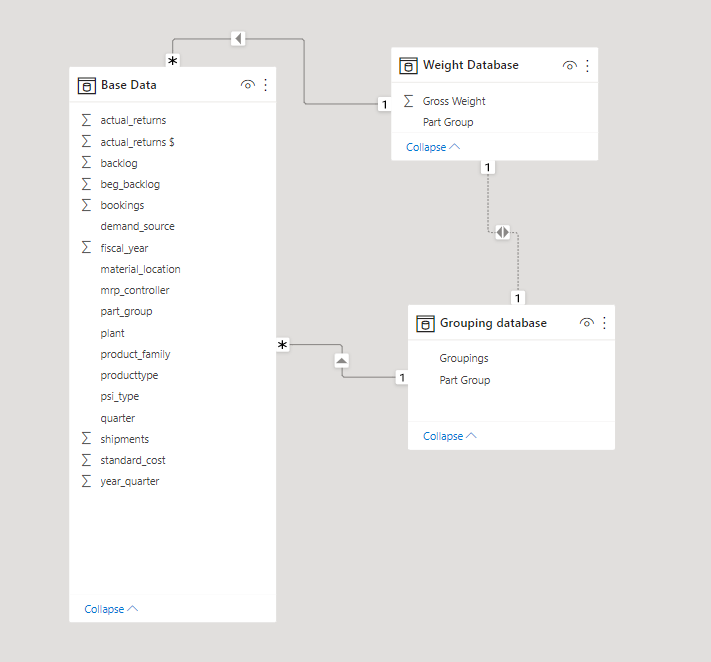711x662 pixels.
Task: Click the sigma icon next to shipments
Action: (86, 438)
